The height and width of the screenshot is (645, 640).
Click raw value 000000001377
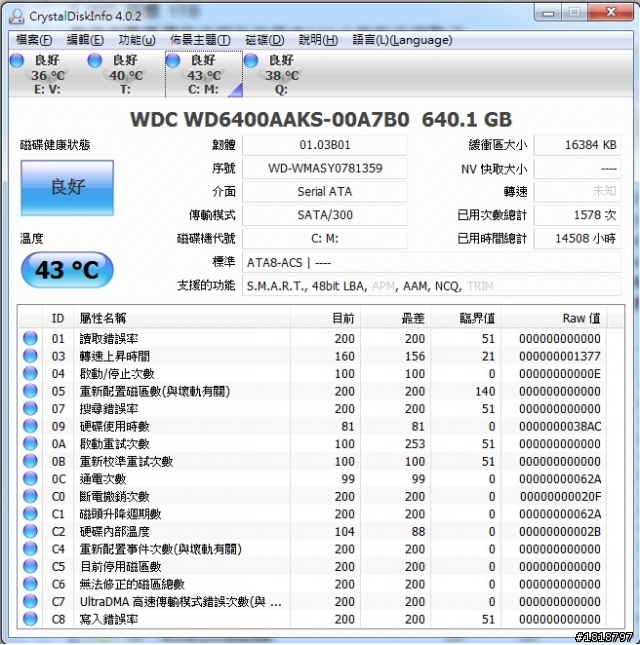pyautogui.click(x=560, y=356)
